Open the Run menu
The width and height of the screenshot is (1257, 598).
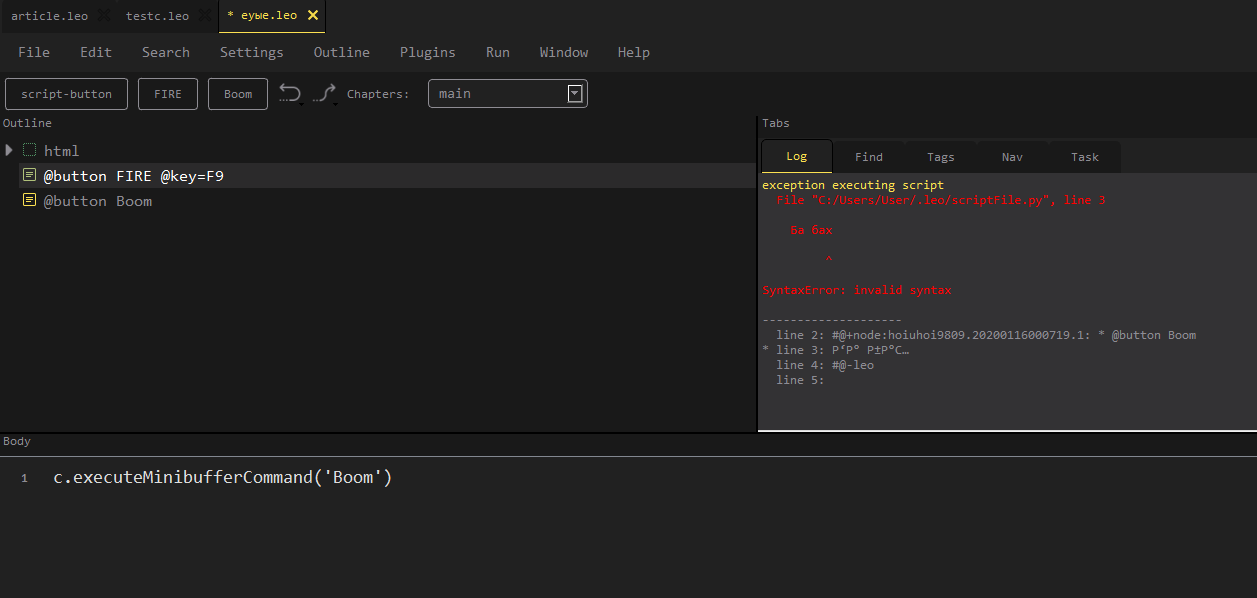497,52
